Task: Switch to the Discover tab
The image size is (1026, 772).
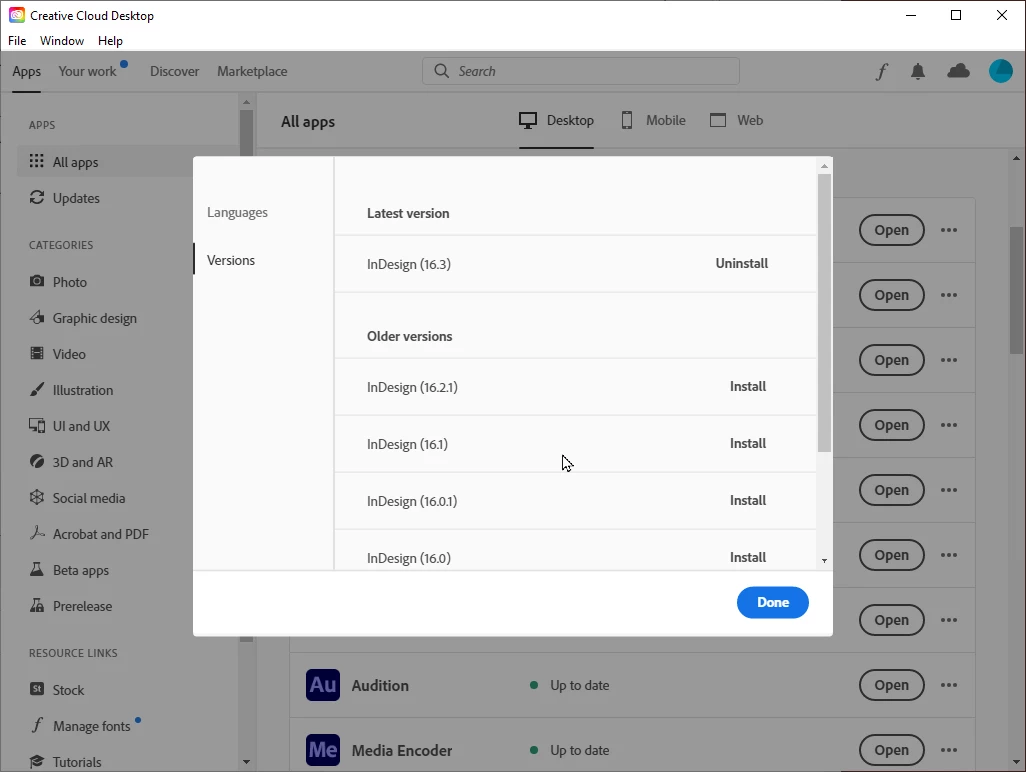Action: coord(174,71)
